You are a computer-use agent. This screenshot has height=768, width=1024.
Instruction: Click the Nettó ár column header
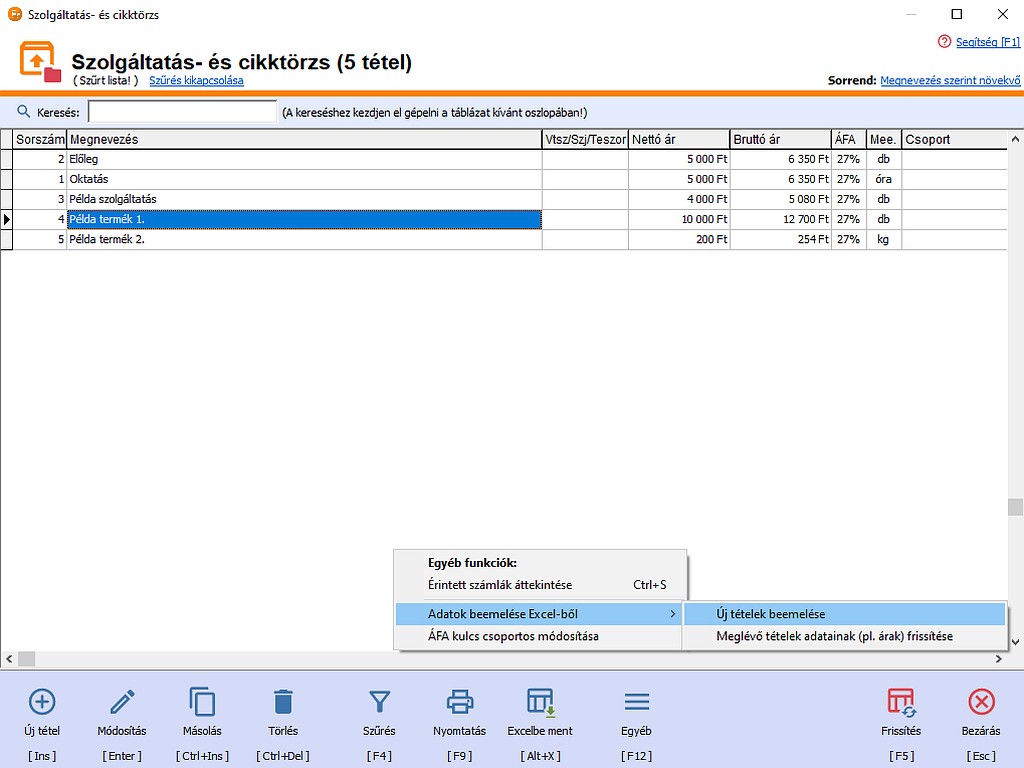pos(678,140)
